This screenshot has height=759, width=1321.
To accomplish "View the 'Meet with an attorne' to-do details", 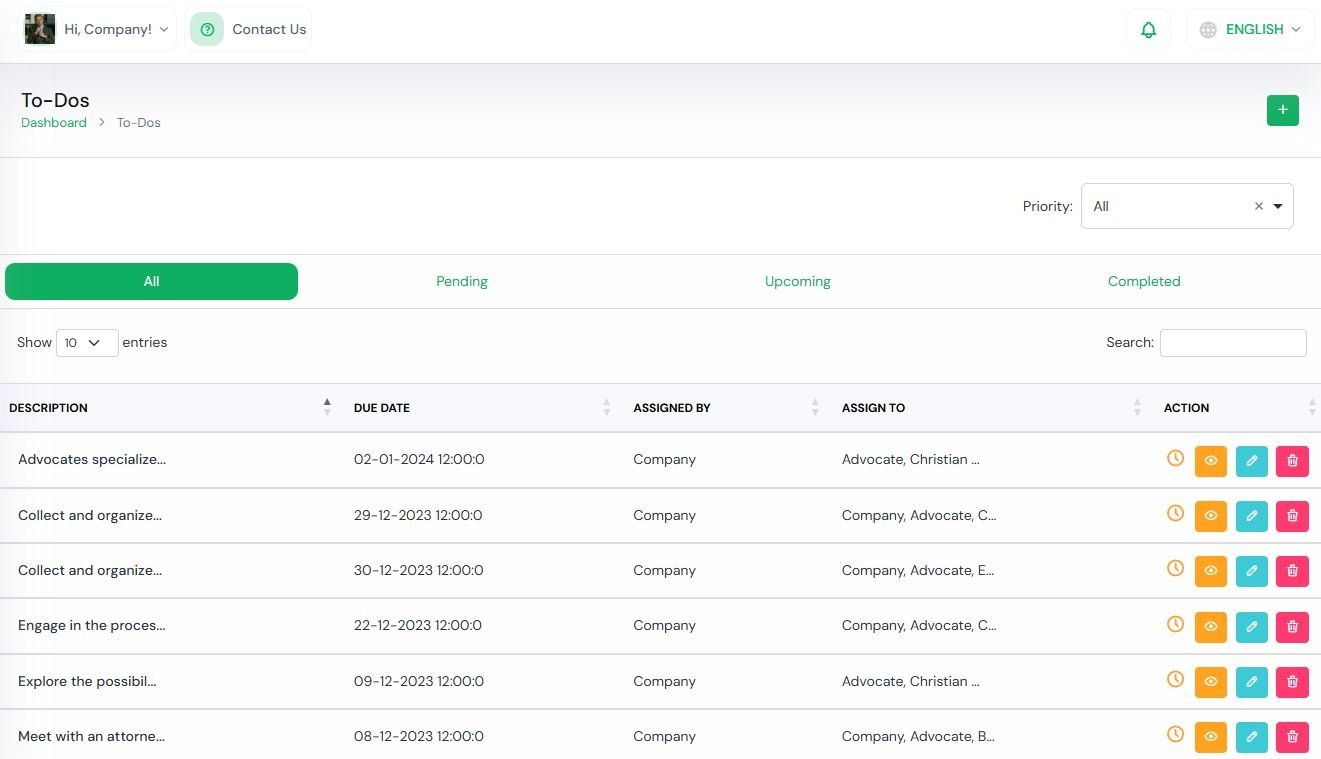I will (x=1210, y=737).
